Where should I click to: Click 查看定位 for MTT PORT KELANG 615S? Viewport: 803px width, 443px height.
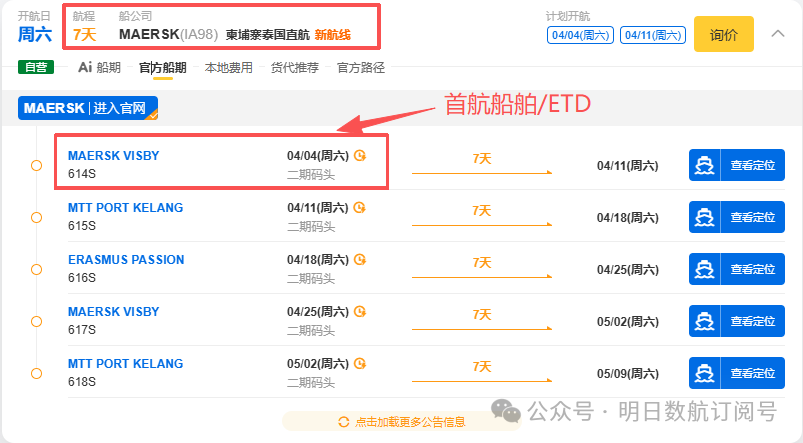pos(737,217)
